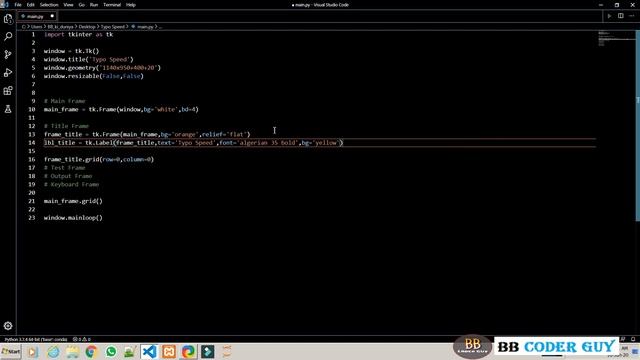Switch to Visual Studio Code in taskbar
Image resolution: width=640 pixels, height=360 pixels.
coord(149,351)
